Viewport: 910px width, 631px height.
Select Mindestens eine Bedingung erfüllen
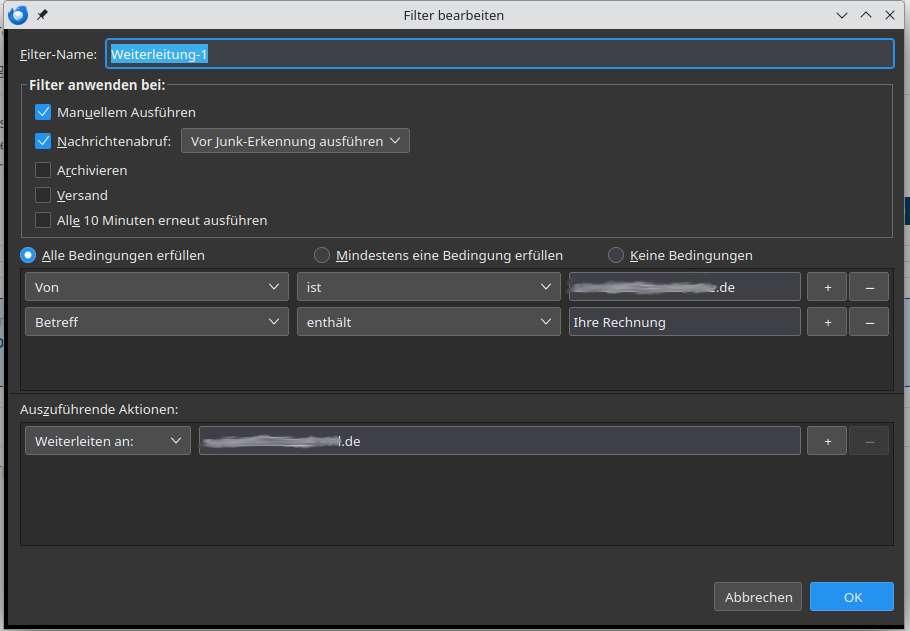point(322,255)
